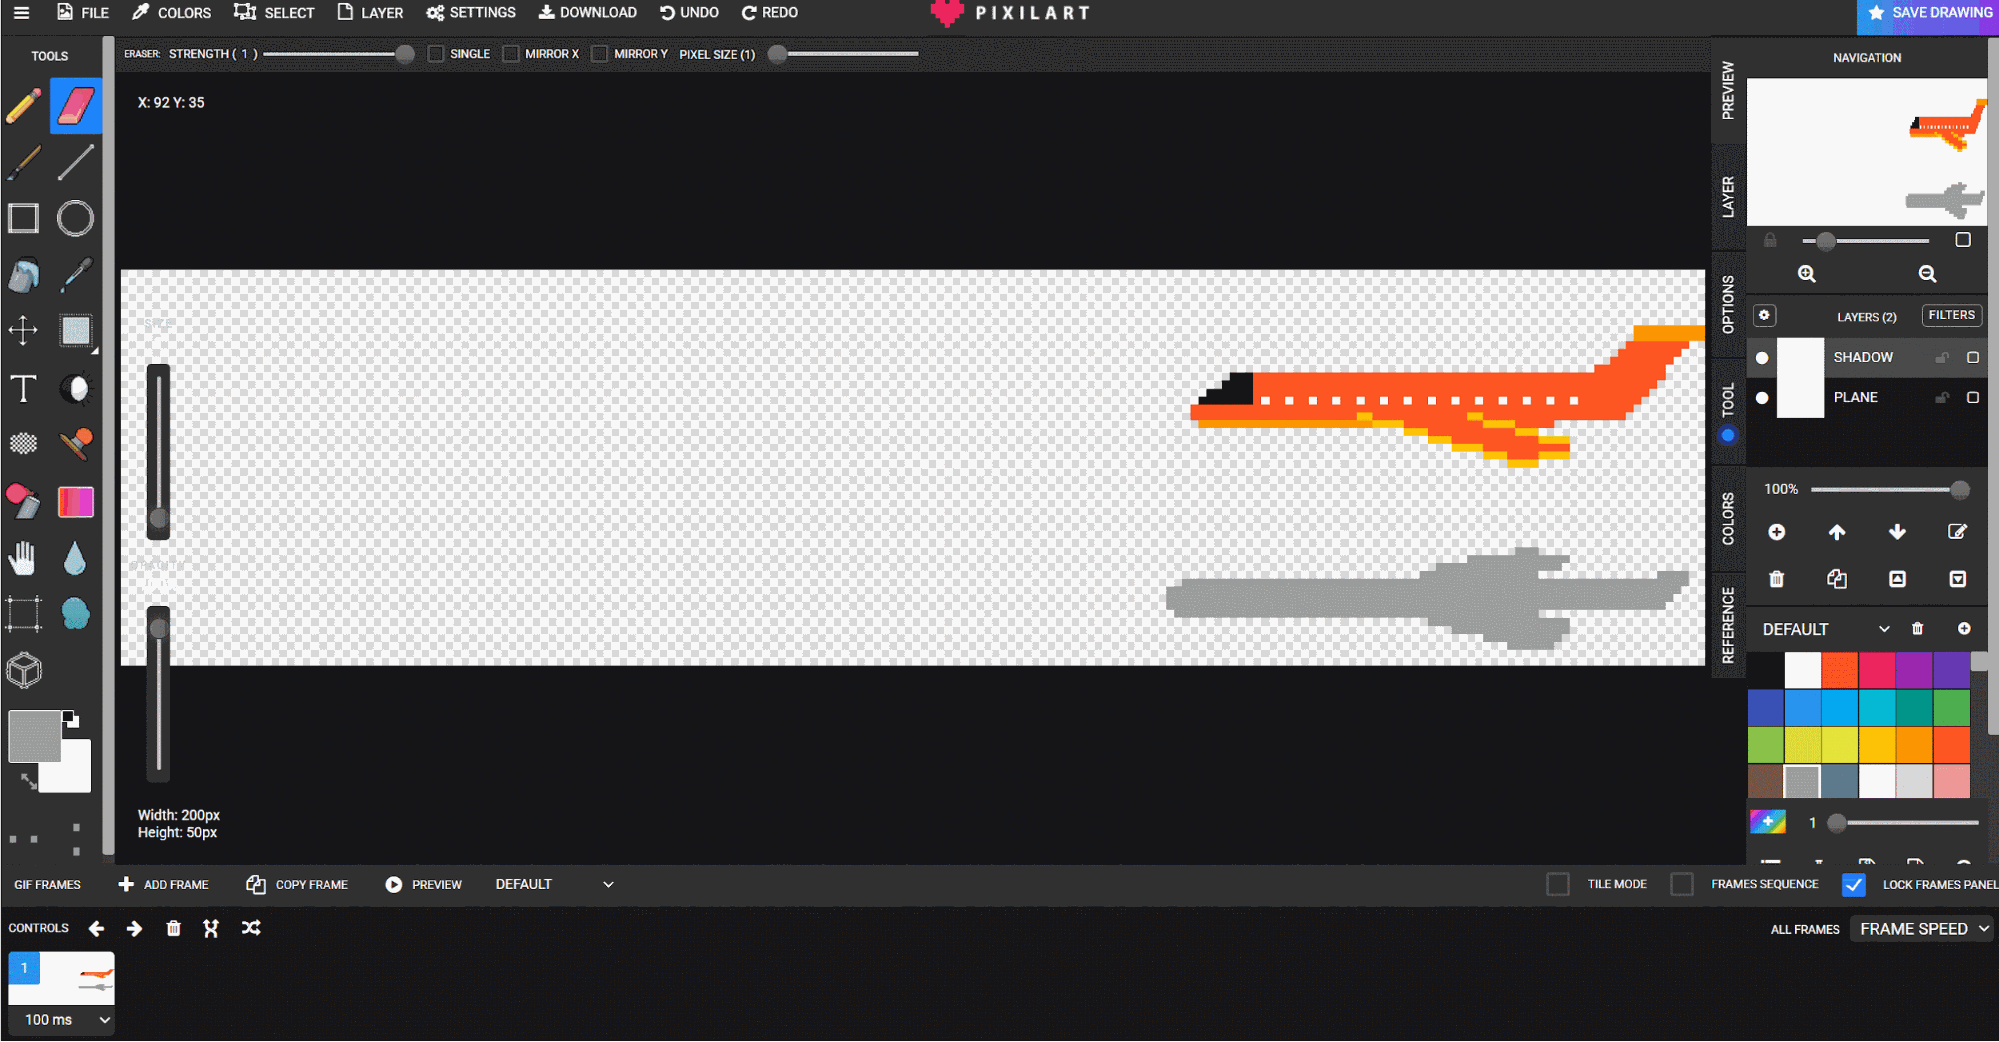Viewport: 1999px width, 1042px height.
Task: Select the Move tool
Action: tap(24, 330)
